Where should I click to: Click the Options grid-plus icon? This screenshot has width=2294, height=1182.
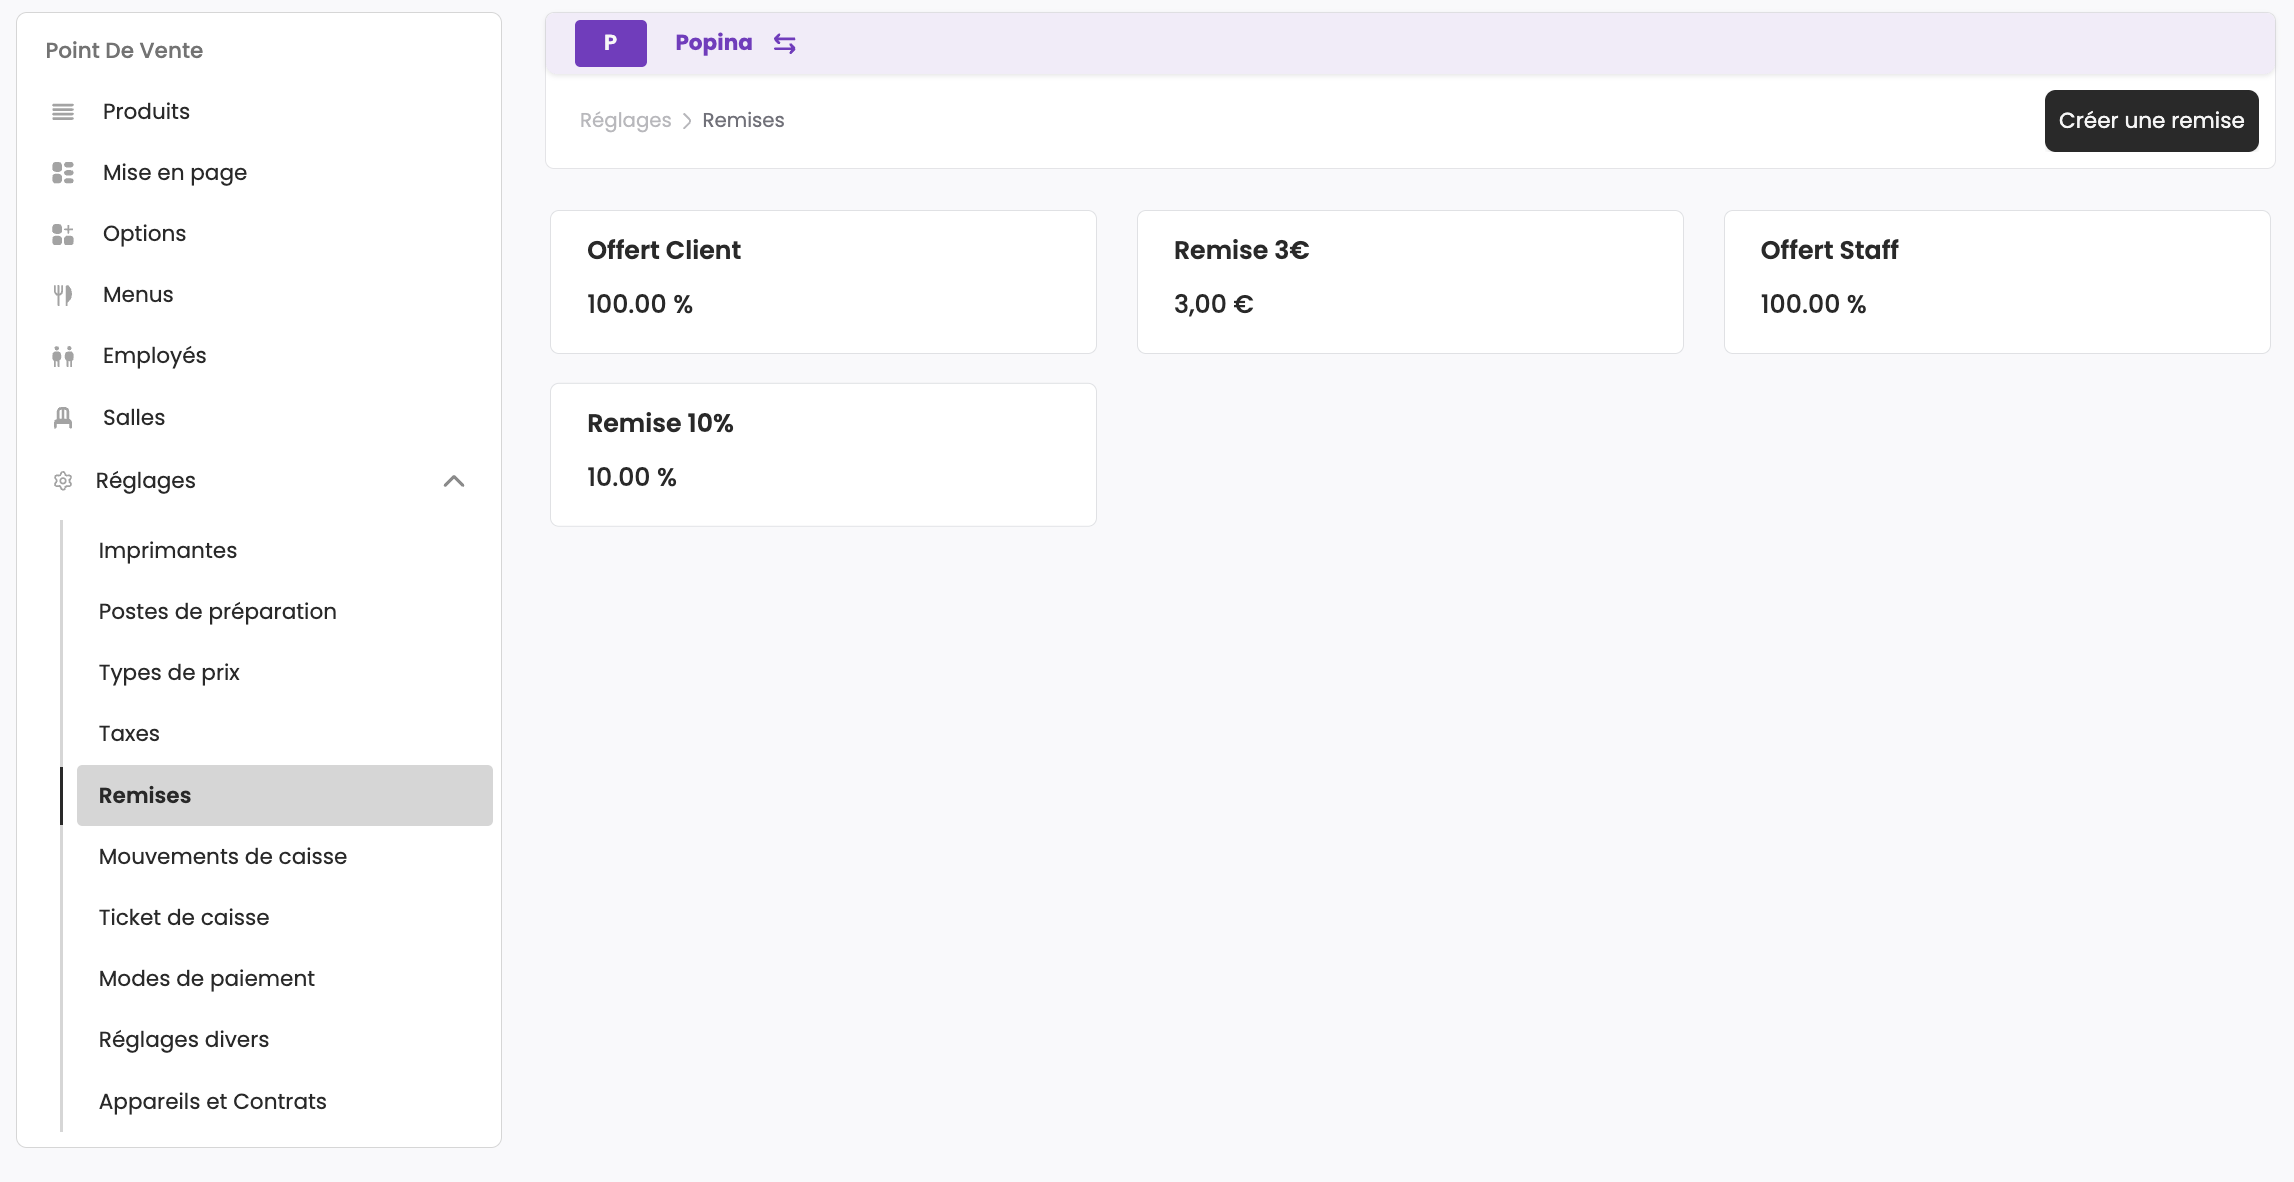point(63,234)
